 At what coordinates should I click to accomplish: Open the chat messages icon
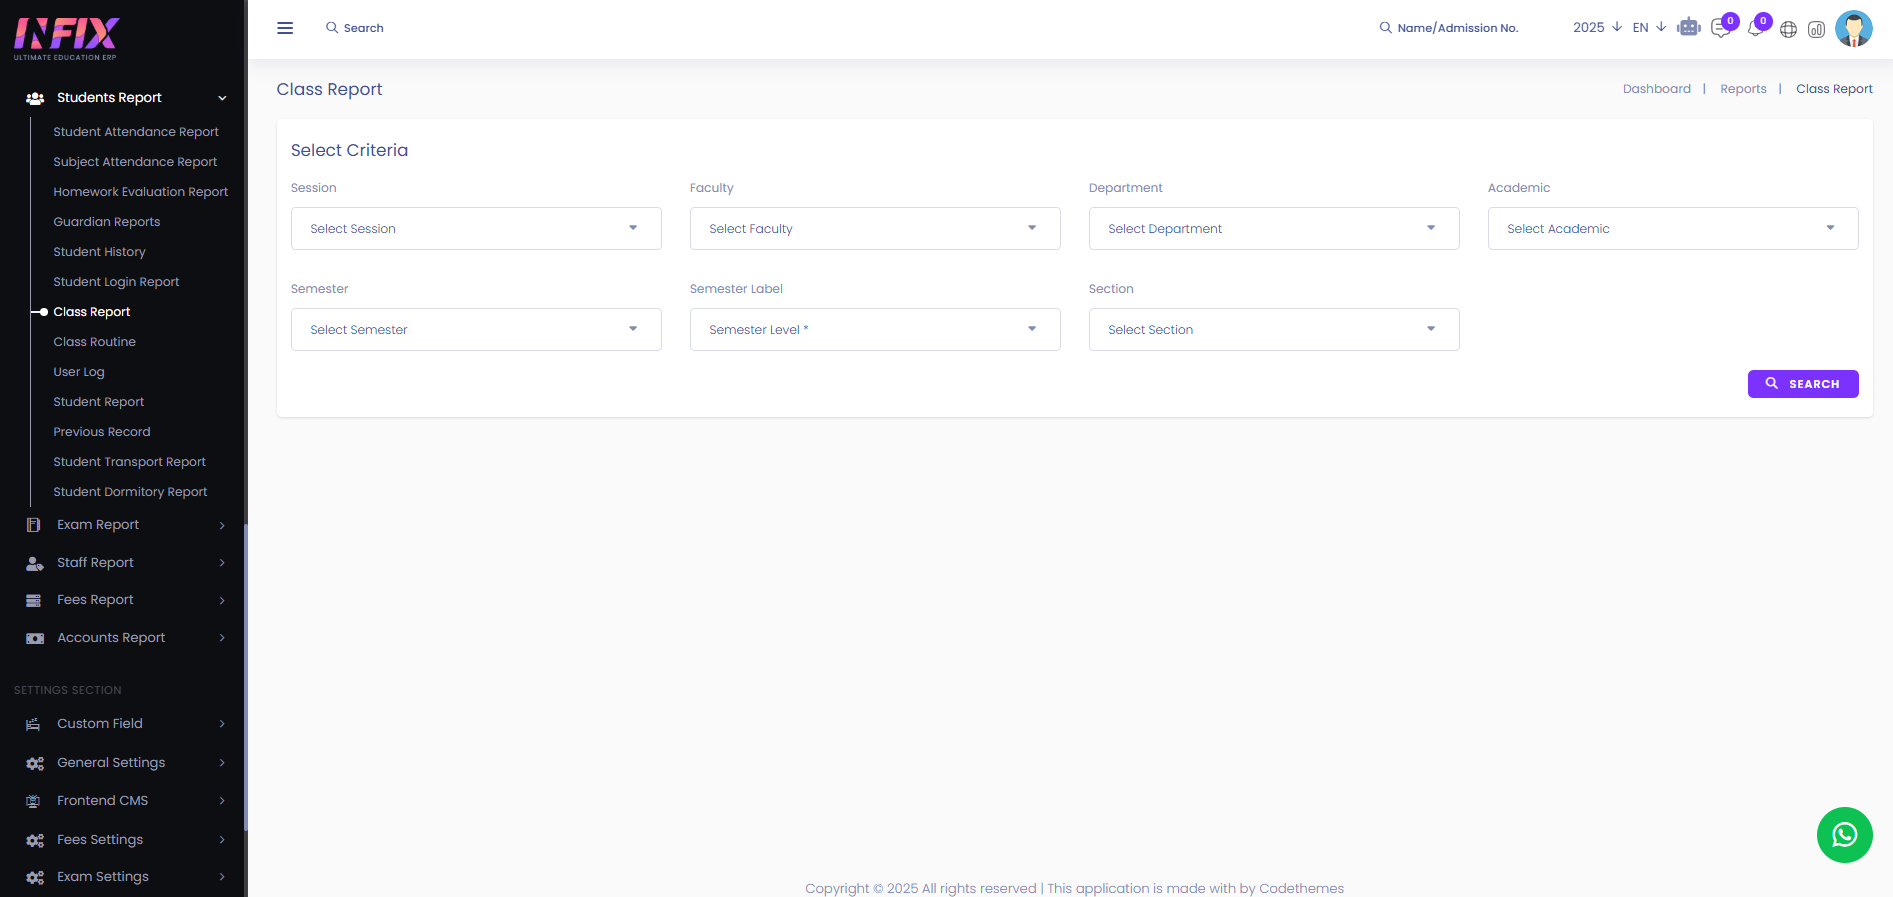(x=1721, y=28)
